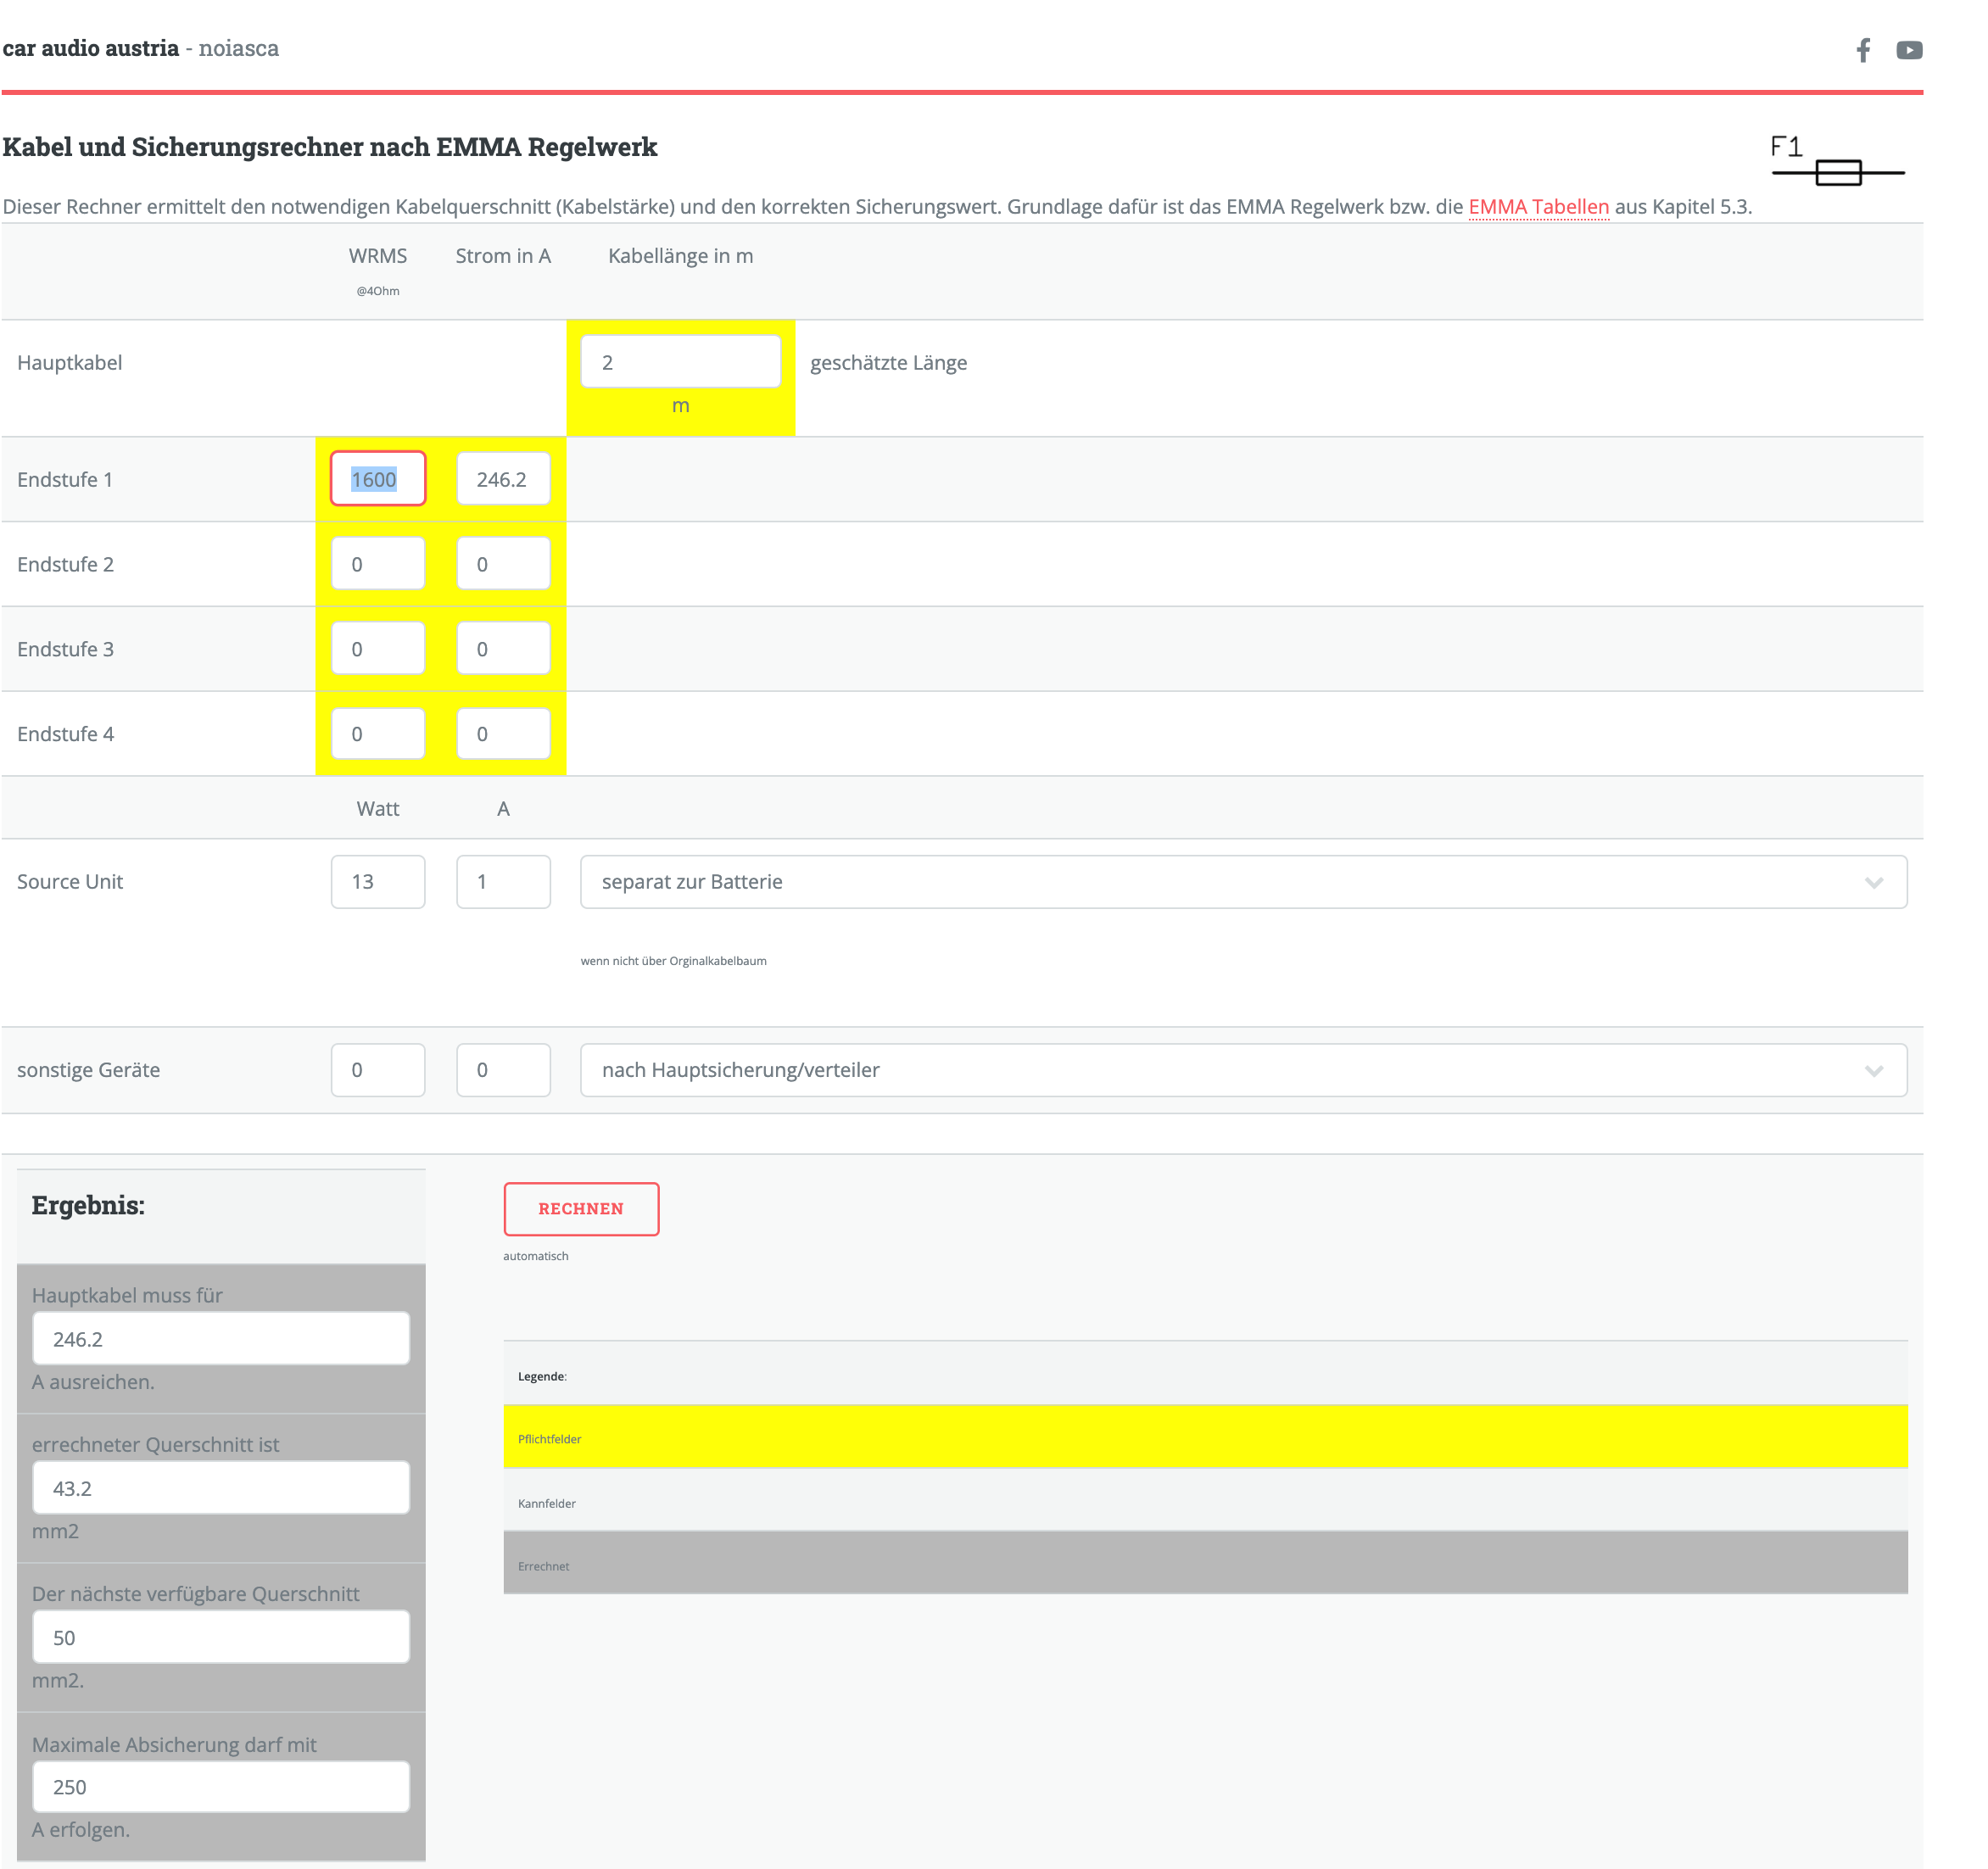This screenshot has height=1869, width=1988.
Task: Click the Source Unit Watt field
Action: click(x=378, y=882)
